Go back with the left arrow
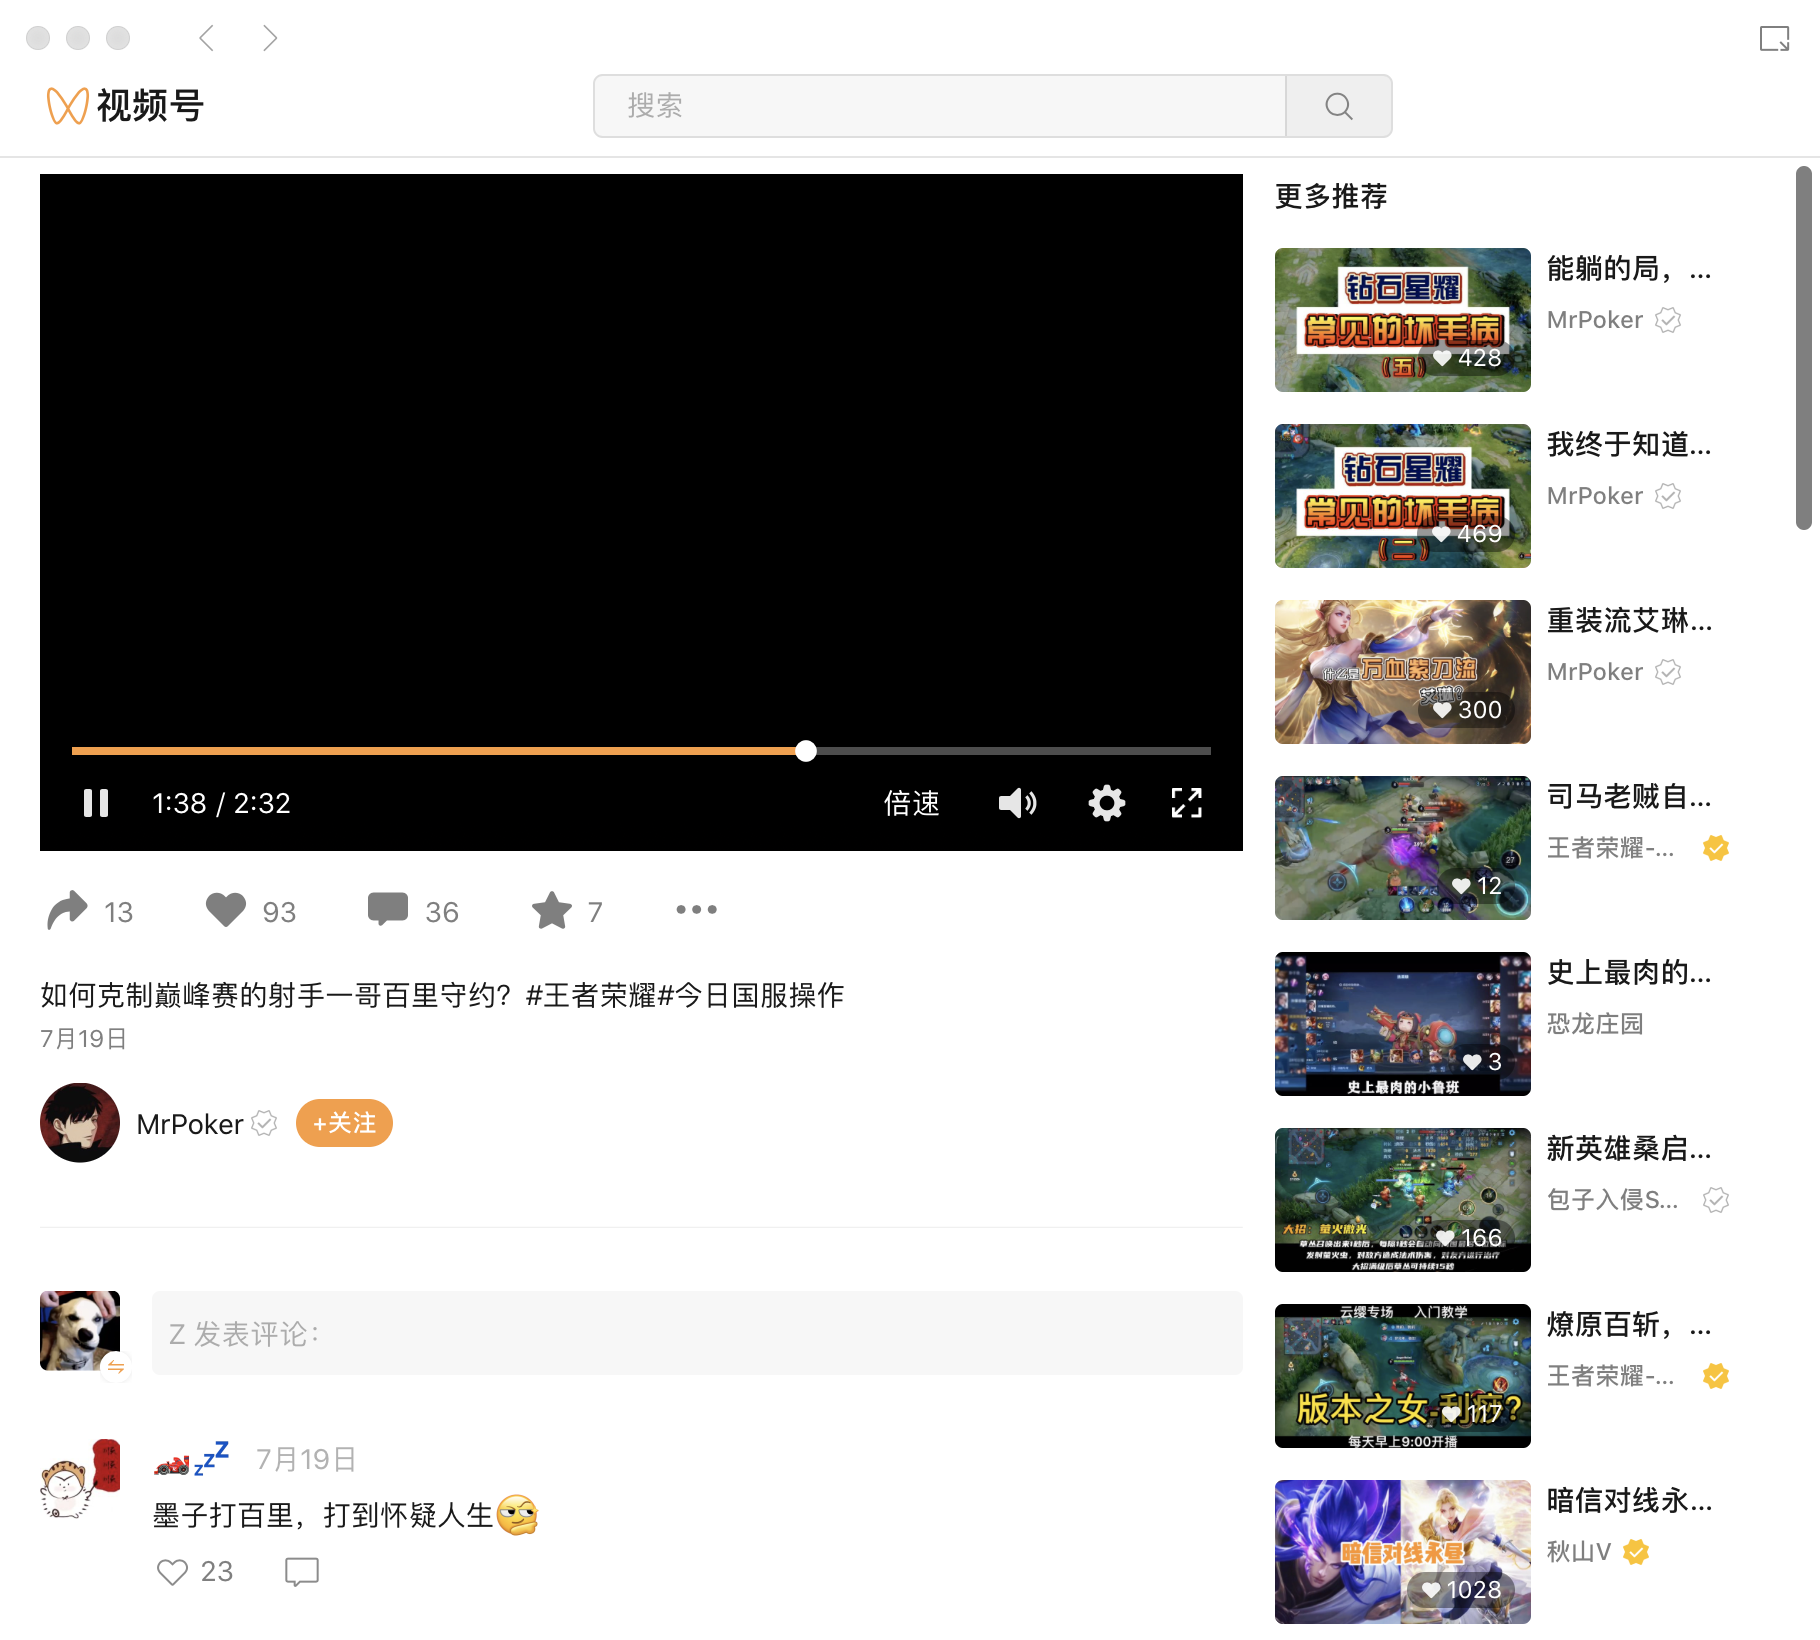Image resolution: width=1820 pixels, height=1640 pixels. [207, 38]
